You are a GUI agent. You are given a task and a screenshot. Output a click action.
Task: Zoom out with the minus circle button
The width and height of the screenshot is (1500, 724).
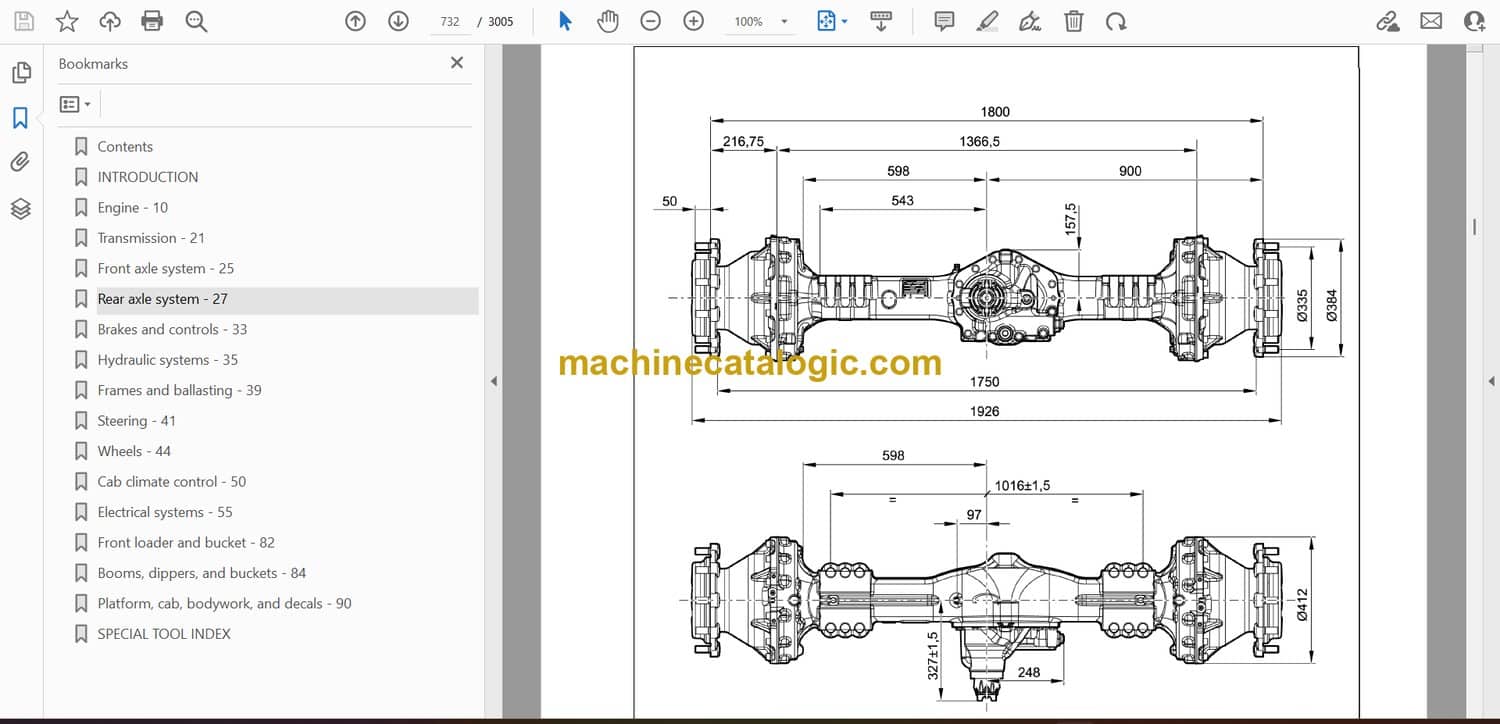click(x=651, y=21)
